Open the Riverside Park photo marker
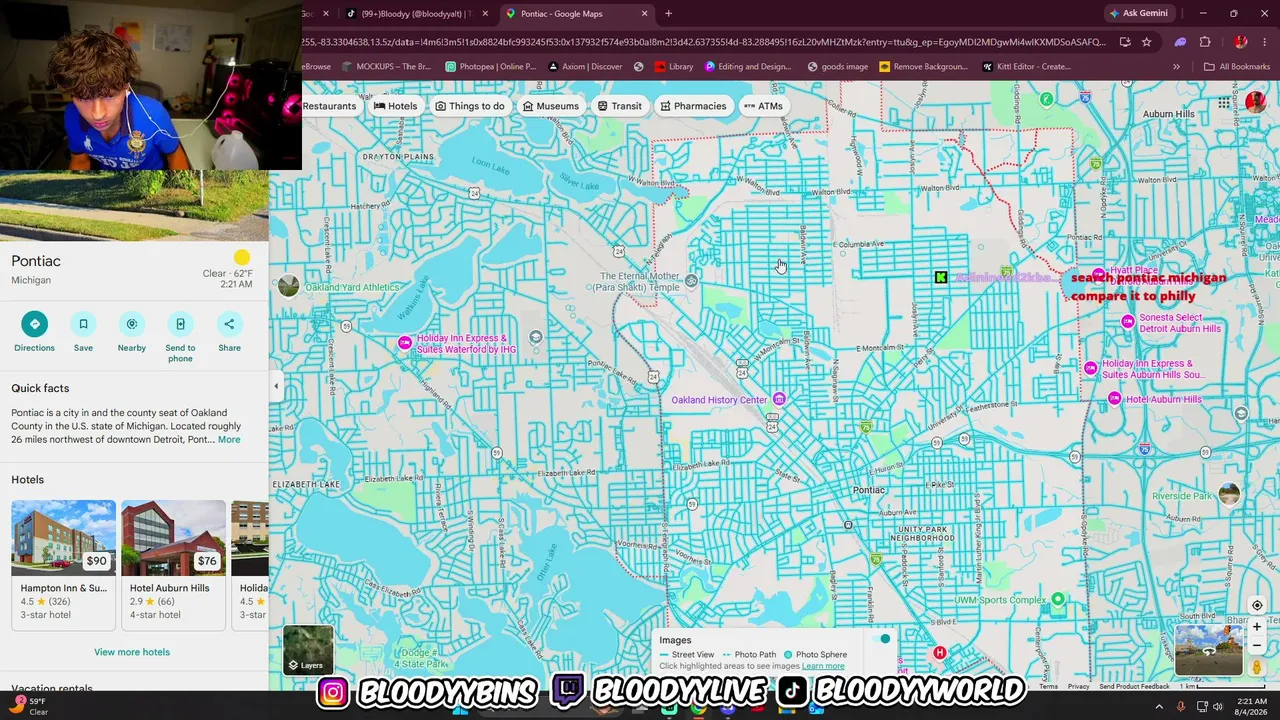1280x720 pixels. coord(1229,494)
